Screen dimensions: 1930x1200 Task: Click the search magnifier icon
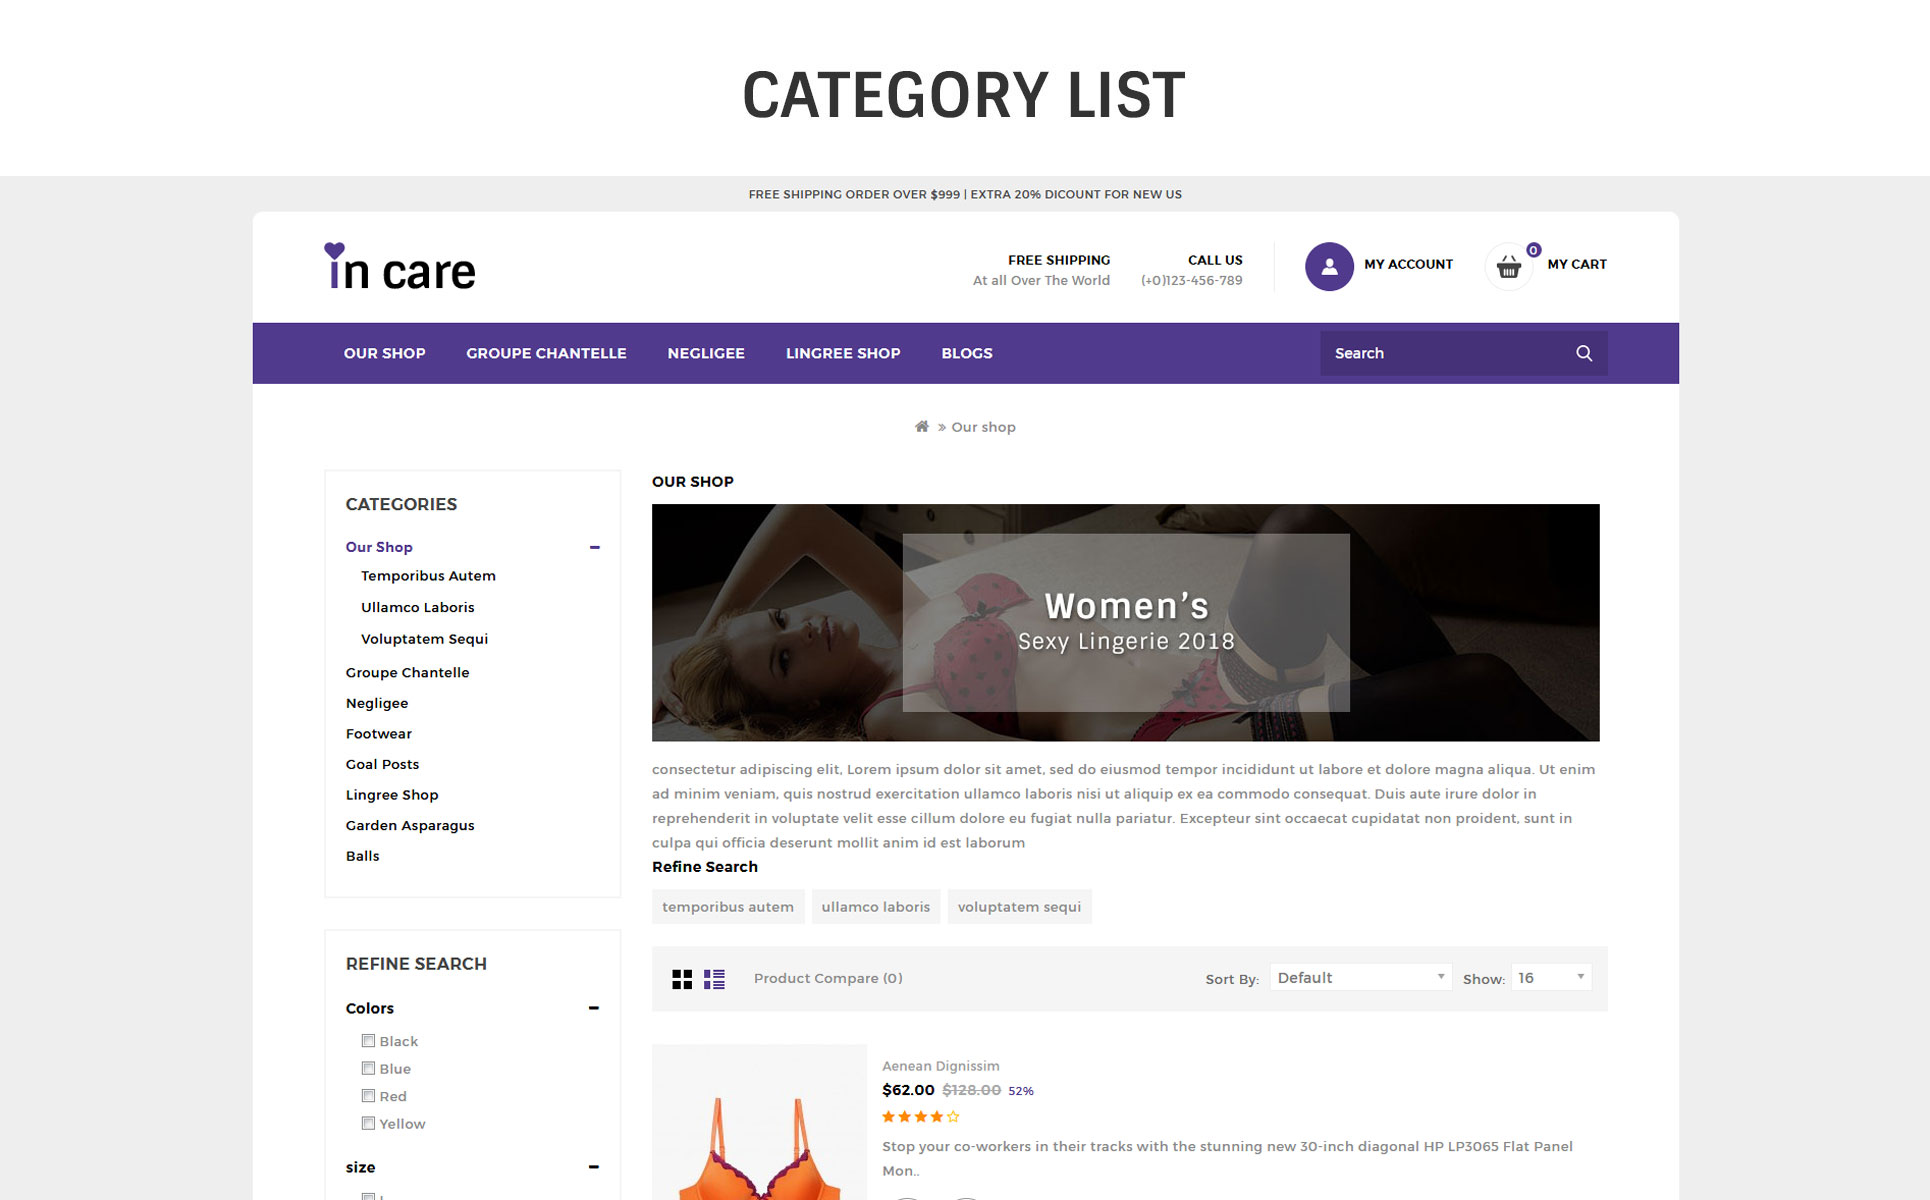pyautogui.click(x=1584, y=353)
